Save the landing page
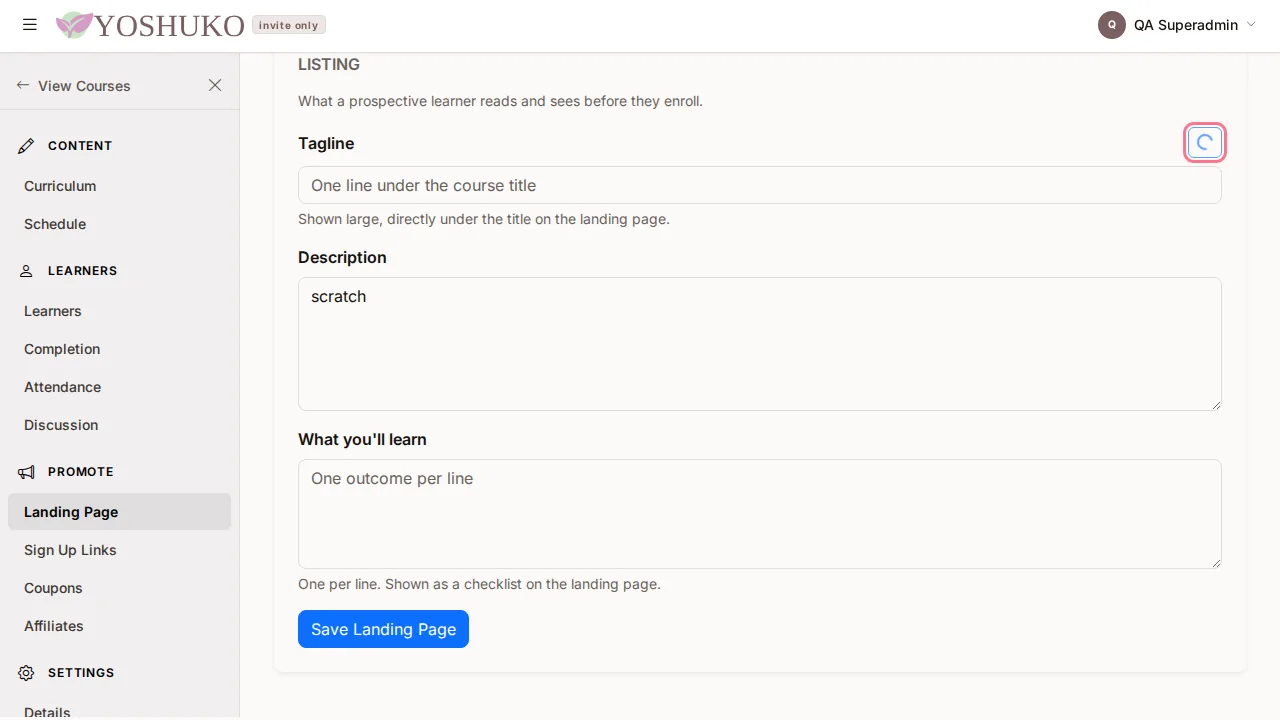 click(383, 629)
